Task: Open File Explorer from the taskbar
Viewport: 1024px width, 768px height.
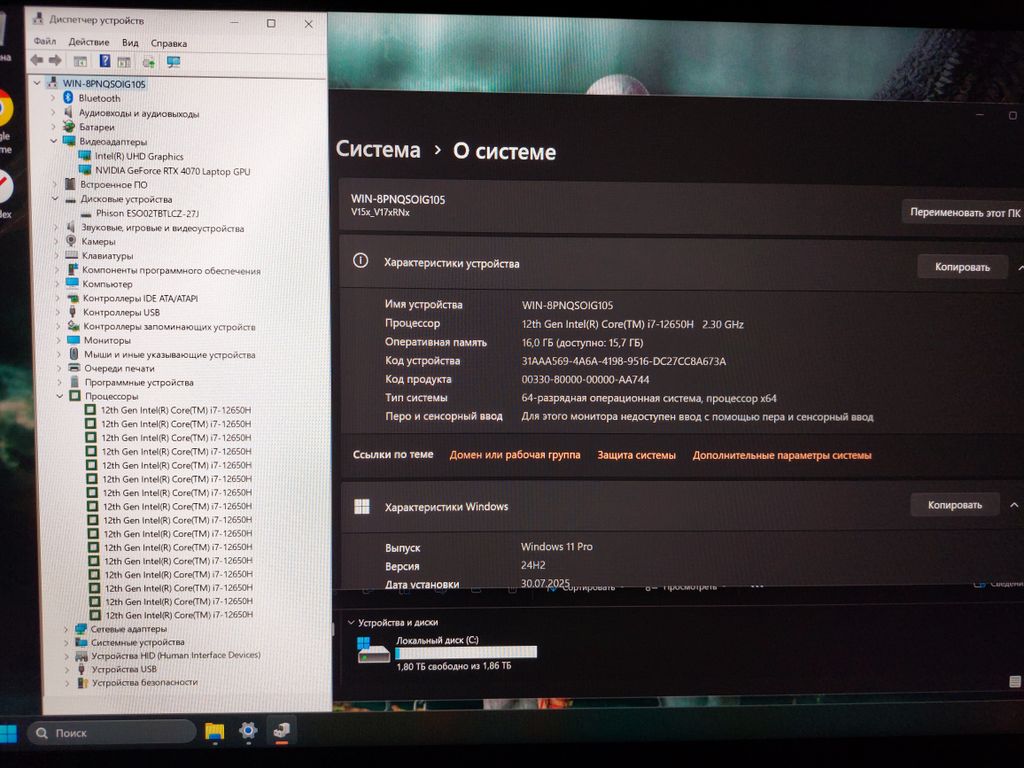Action: 214,732
